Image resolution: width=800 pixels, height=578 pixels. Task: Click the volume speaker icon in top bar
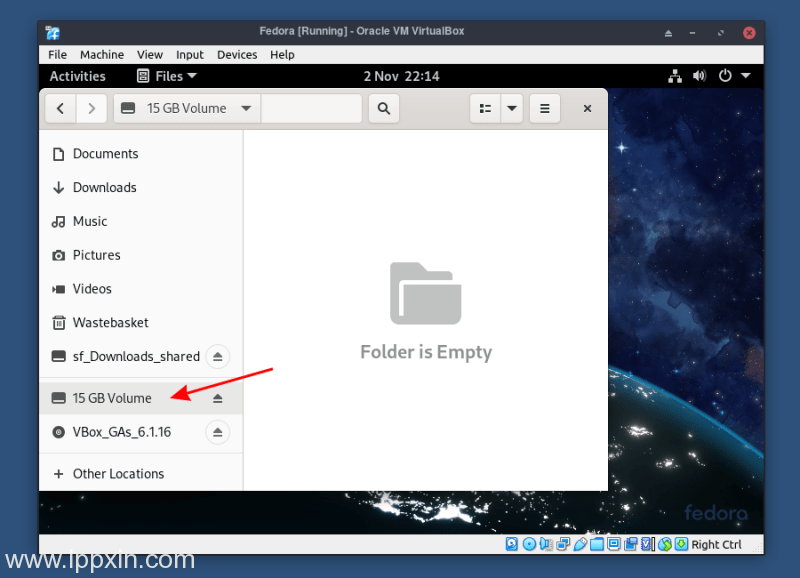[699, 76]
